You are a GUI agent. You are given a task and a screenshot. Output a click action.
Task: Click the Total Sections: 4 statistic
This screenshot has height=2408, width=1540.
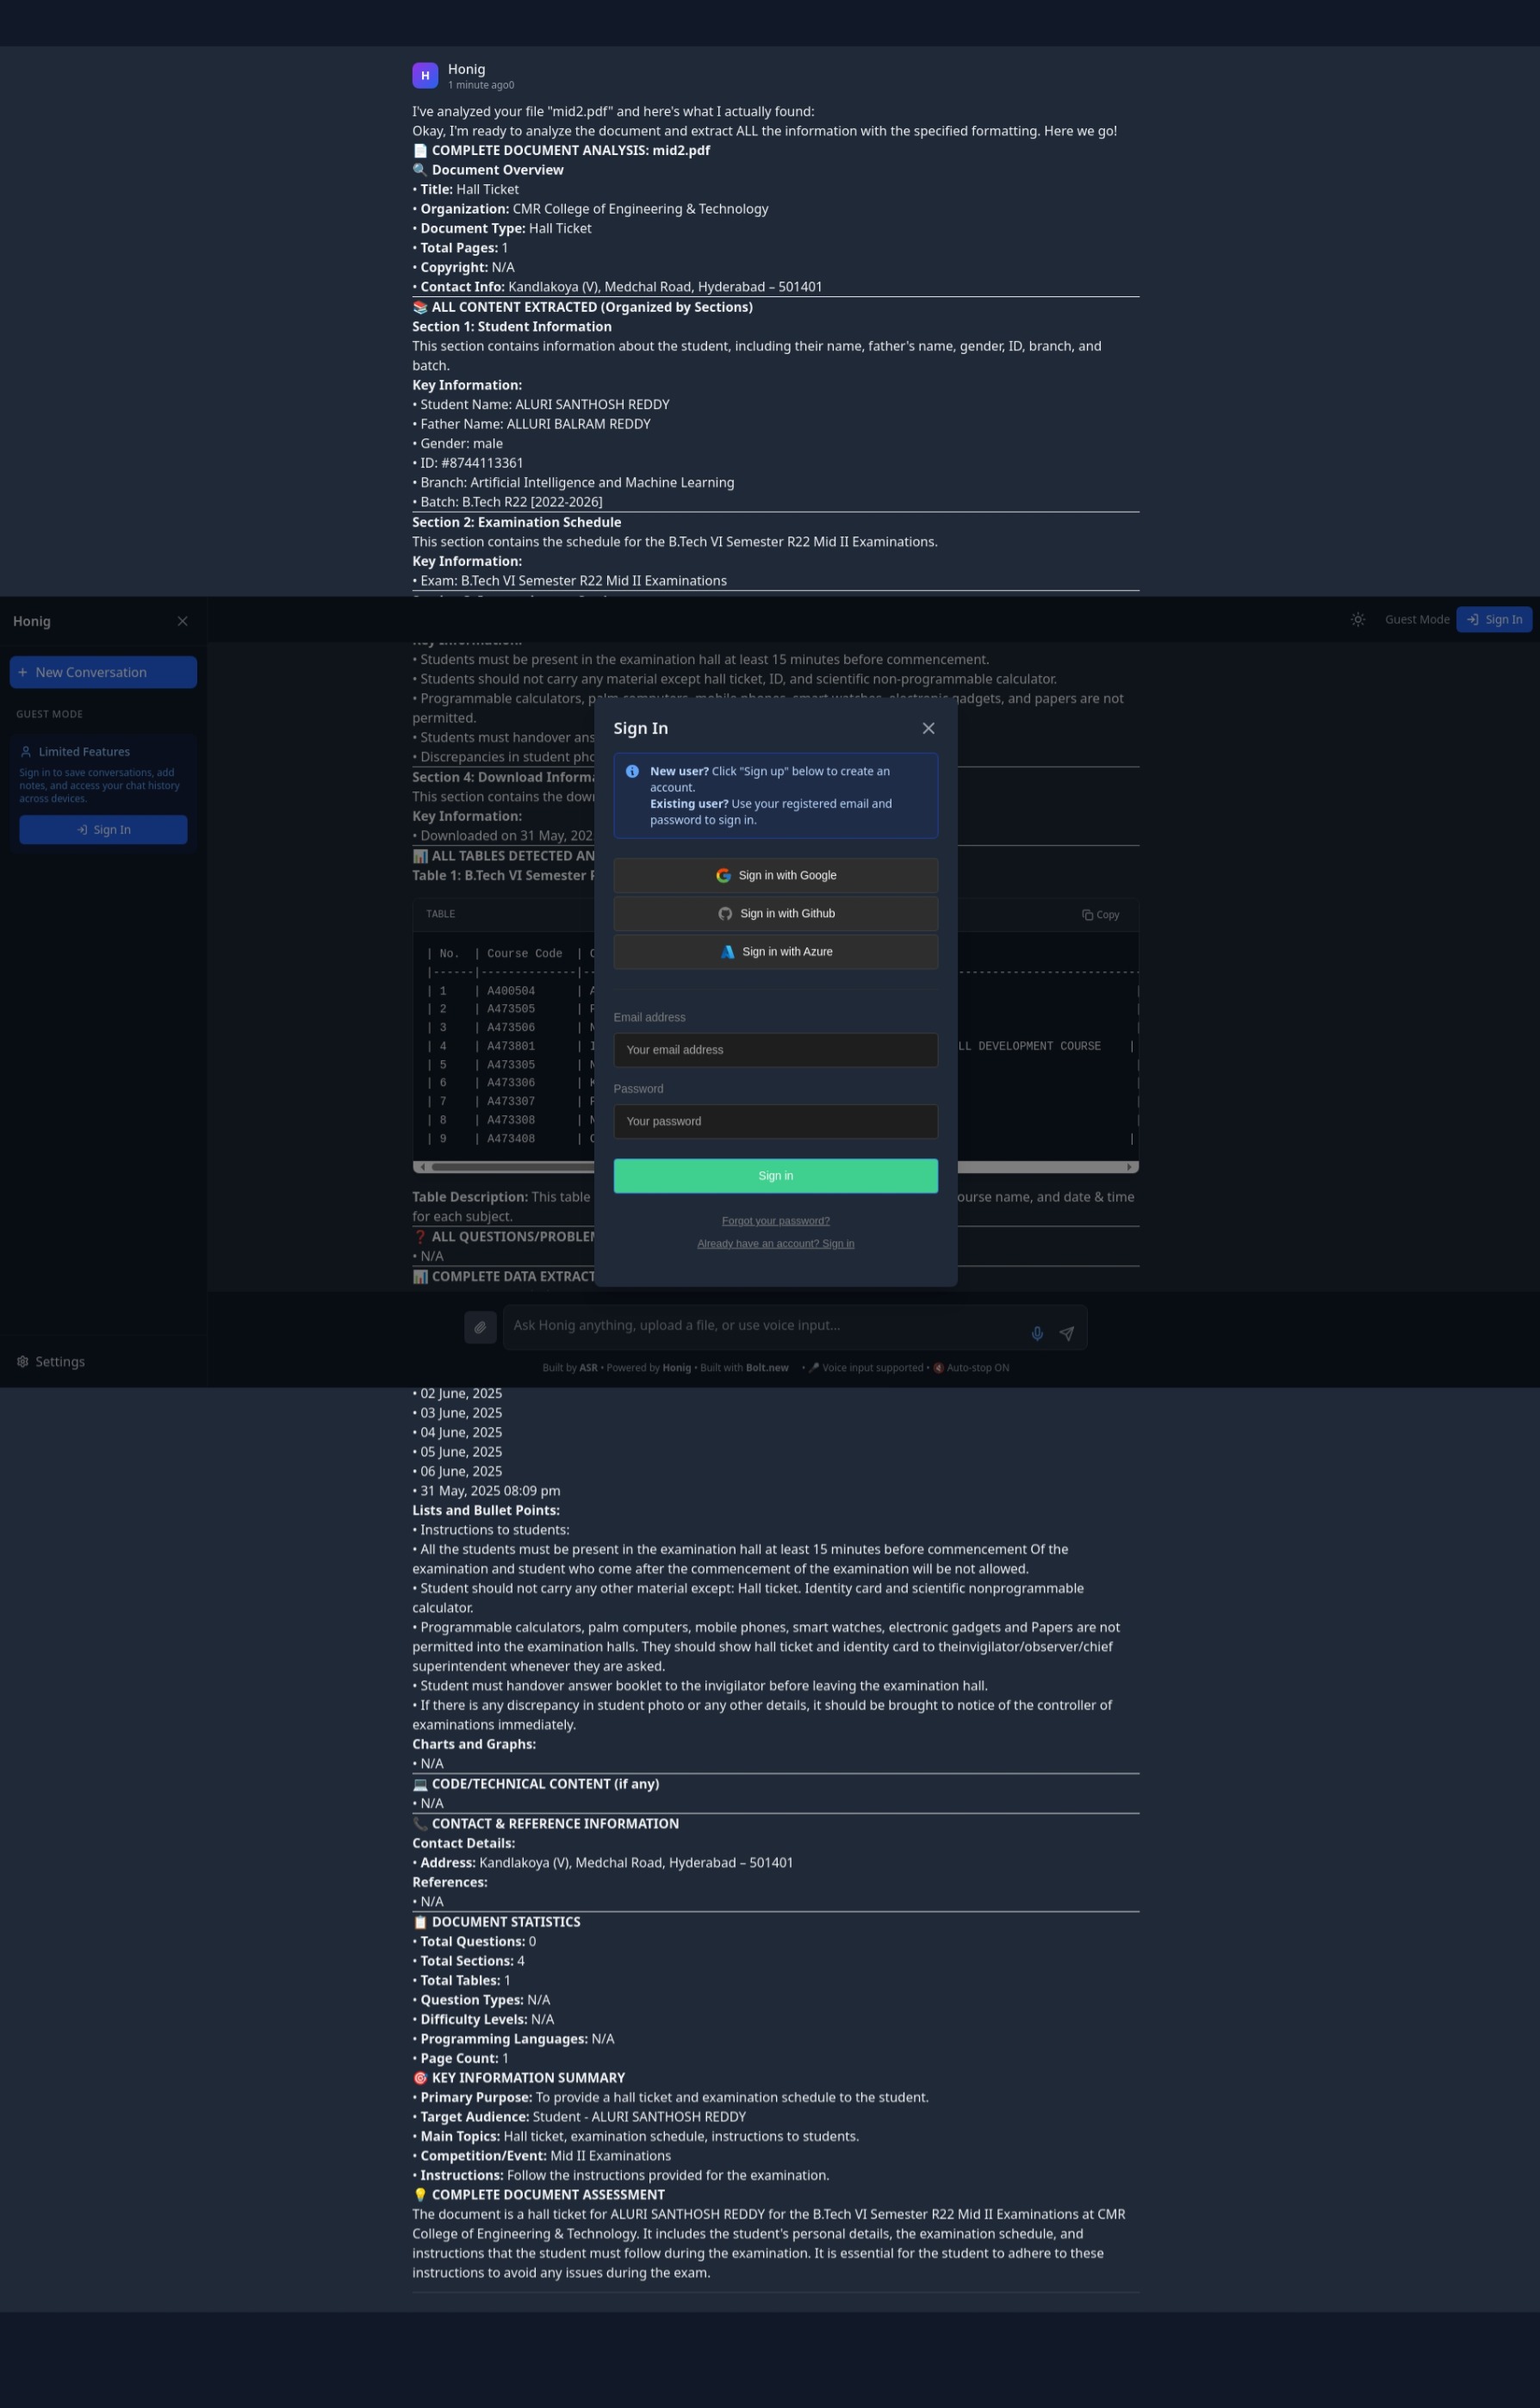pos(469,1960)
